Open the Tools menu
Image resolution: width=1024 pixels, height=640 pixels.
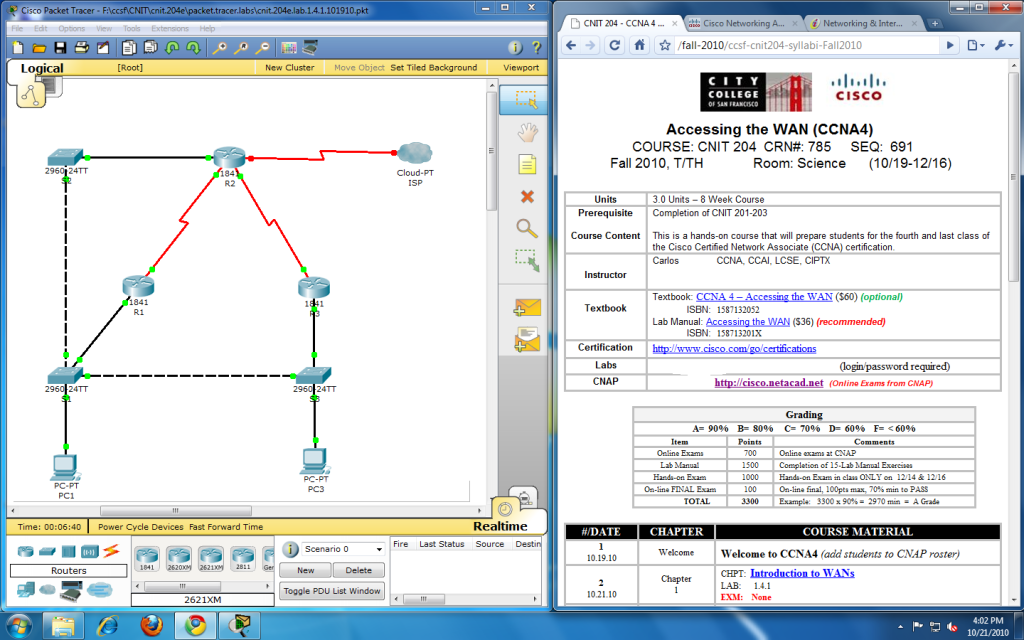coord(131,29)
